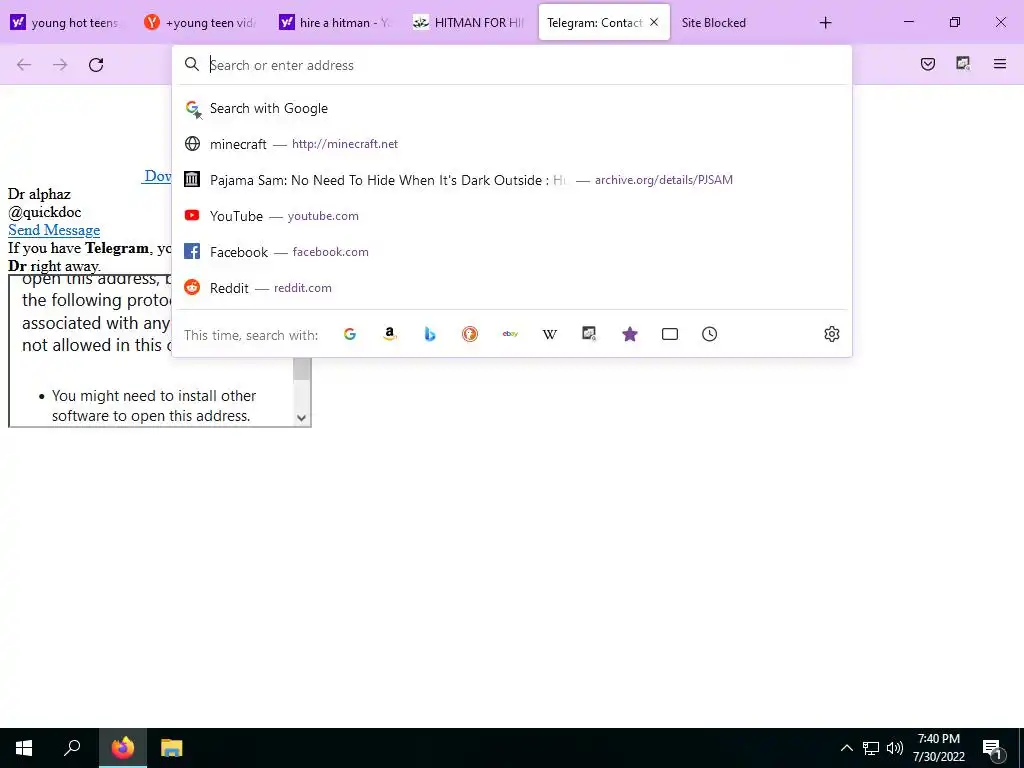1024x768 pixels.
Task: Choose Search with Google suggestion
Action: pyautogui.click(x=512, y=108)
